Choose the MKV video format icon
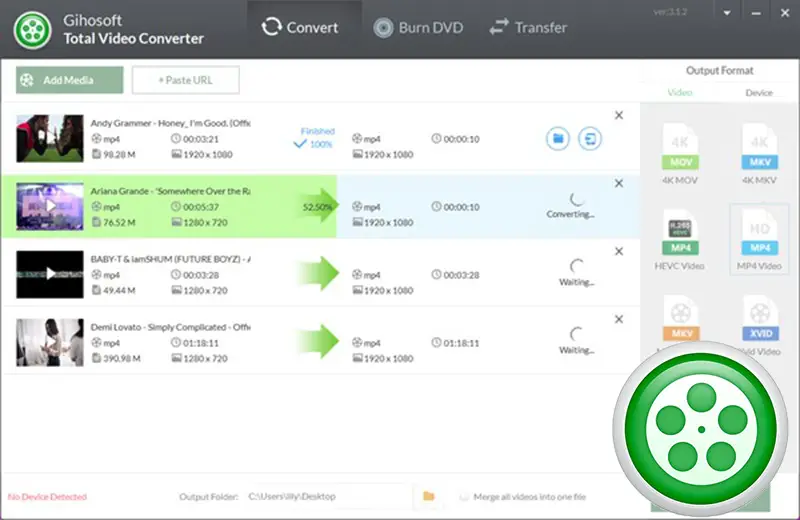Viewport: 800px width, 520px height. click(x=681, y=319)
